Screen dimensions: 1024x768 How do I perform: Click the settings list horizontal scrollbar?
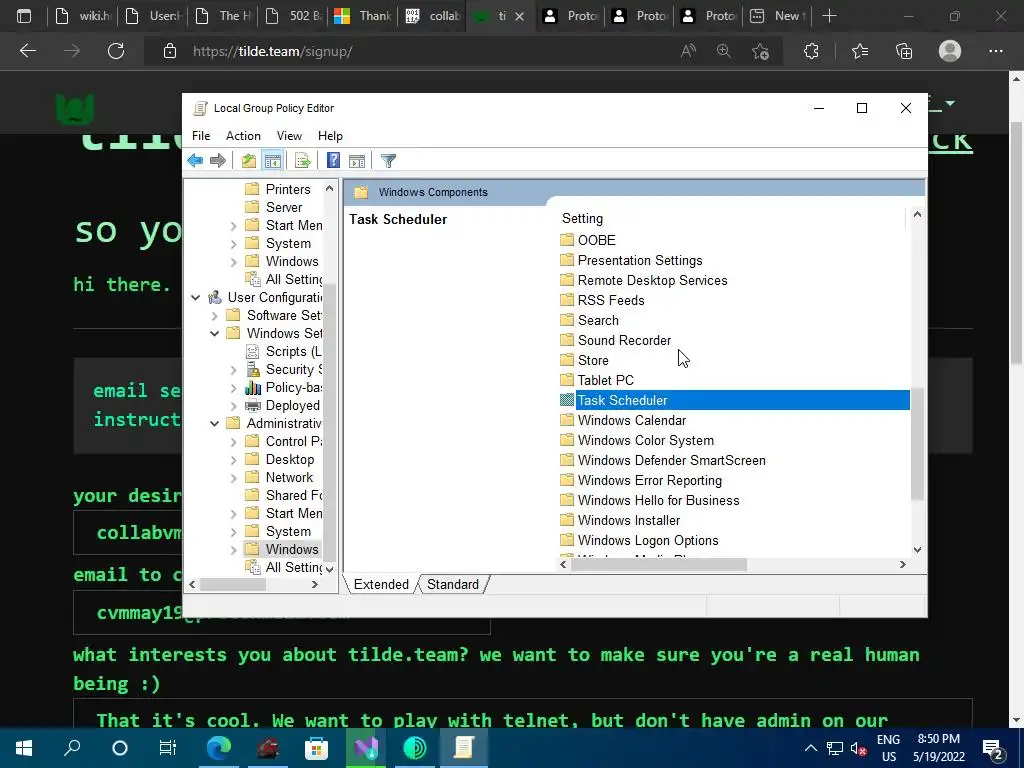pos(658,565)
